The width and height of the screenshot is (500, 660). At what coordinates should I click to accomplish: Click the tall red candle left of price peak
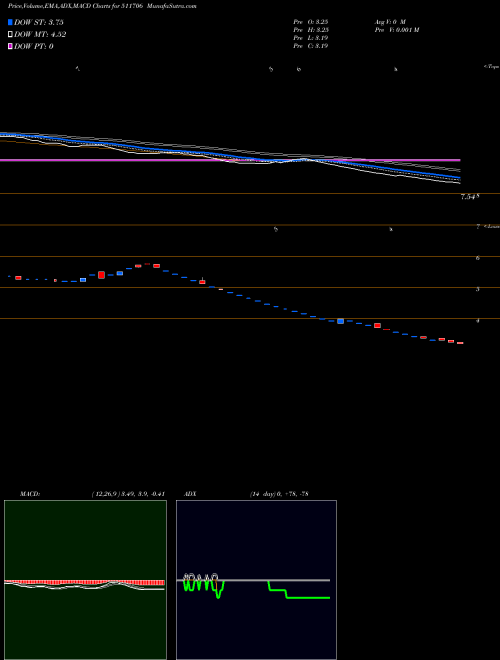101,275
